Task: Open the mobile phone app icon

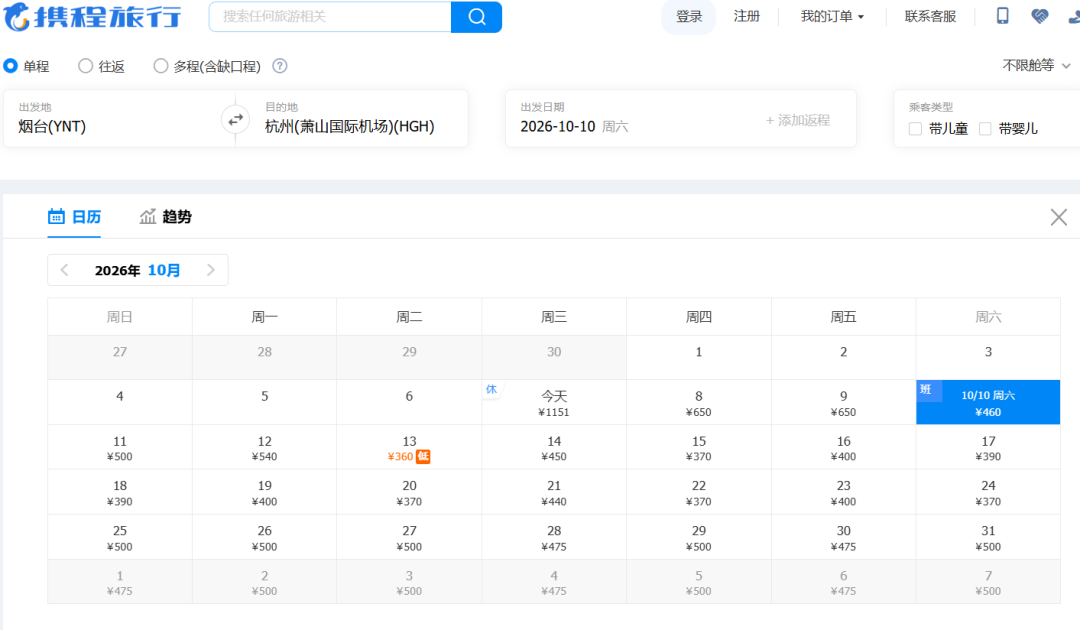Action: 1003,16
